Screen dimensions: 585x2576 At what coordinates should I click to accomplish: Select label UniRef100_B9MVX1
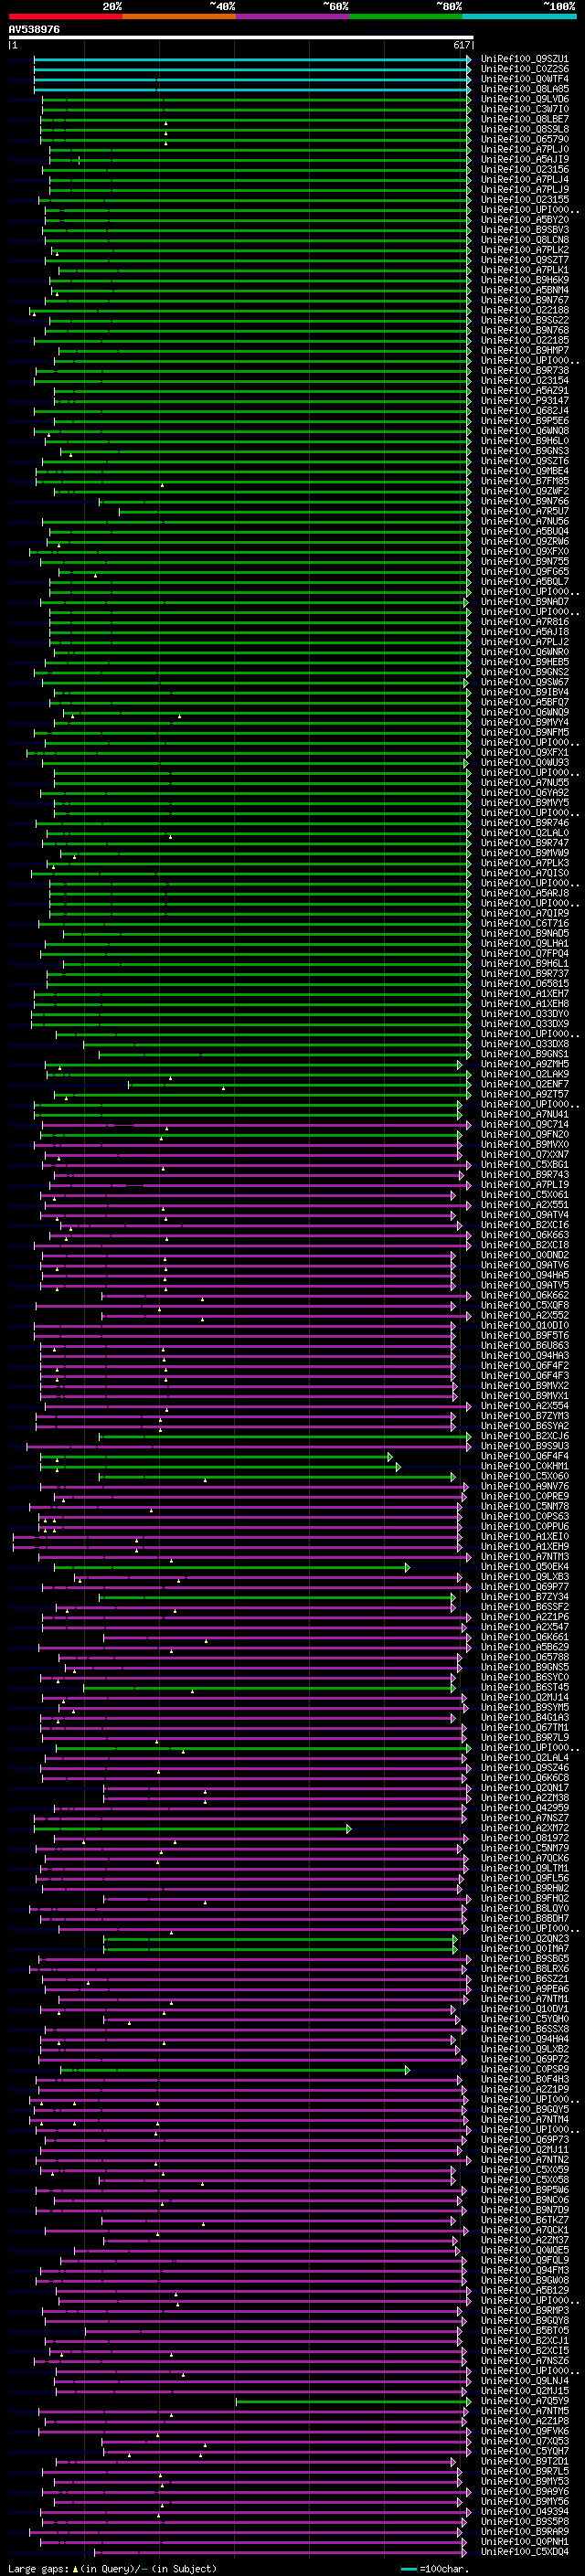click(524, 1396)
